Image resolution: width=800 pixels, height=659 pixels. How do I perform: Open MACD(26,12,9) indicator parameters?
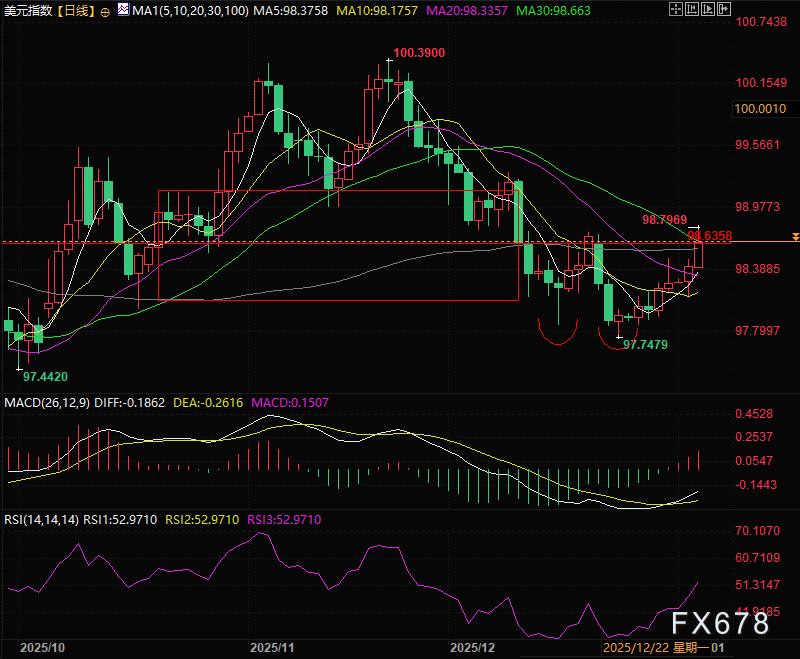click(47, 402)
